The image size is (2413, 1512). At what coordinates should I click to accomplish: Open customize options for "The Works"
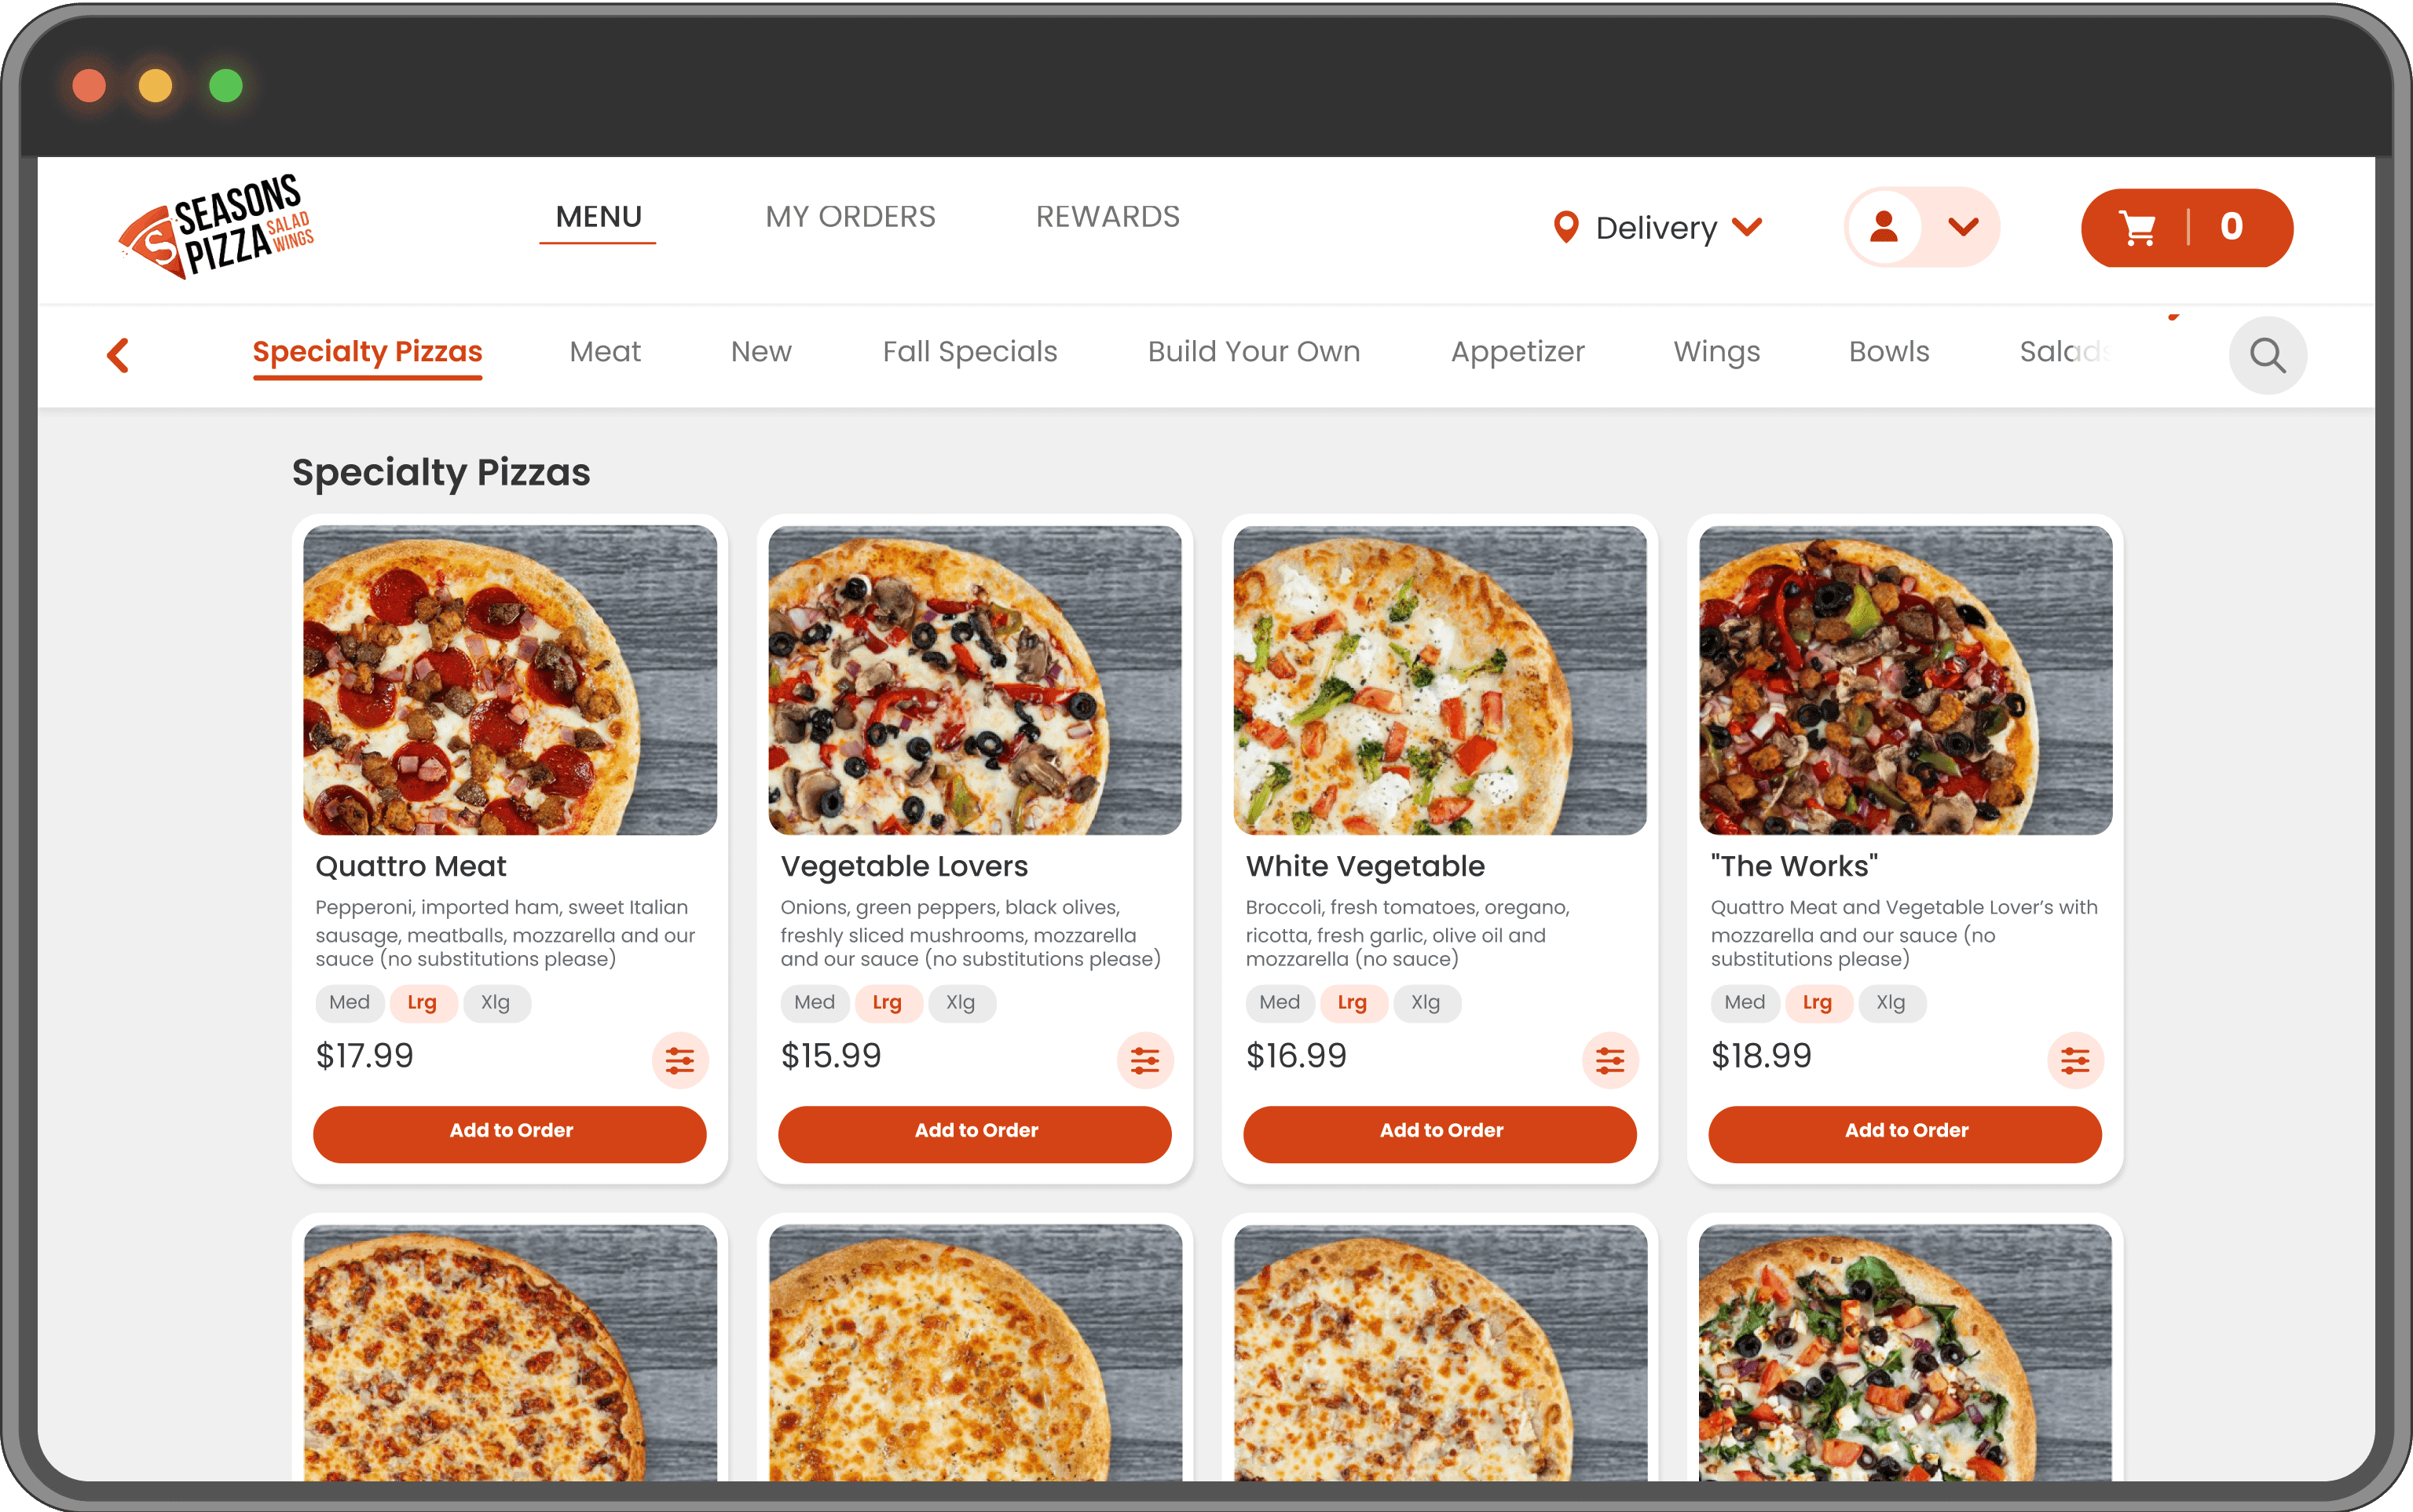(2075, 1060)
